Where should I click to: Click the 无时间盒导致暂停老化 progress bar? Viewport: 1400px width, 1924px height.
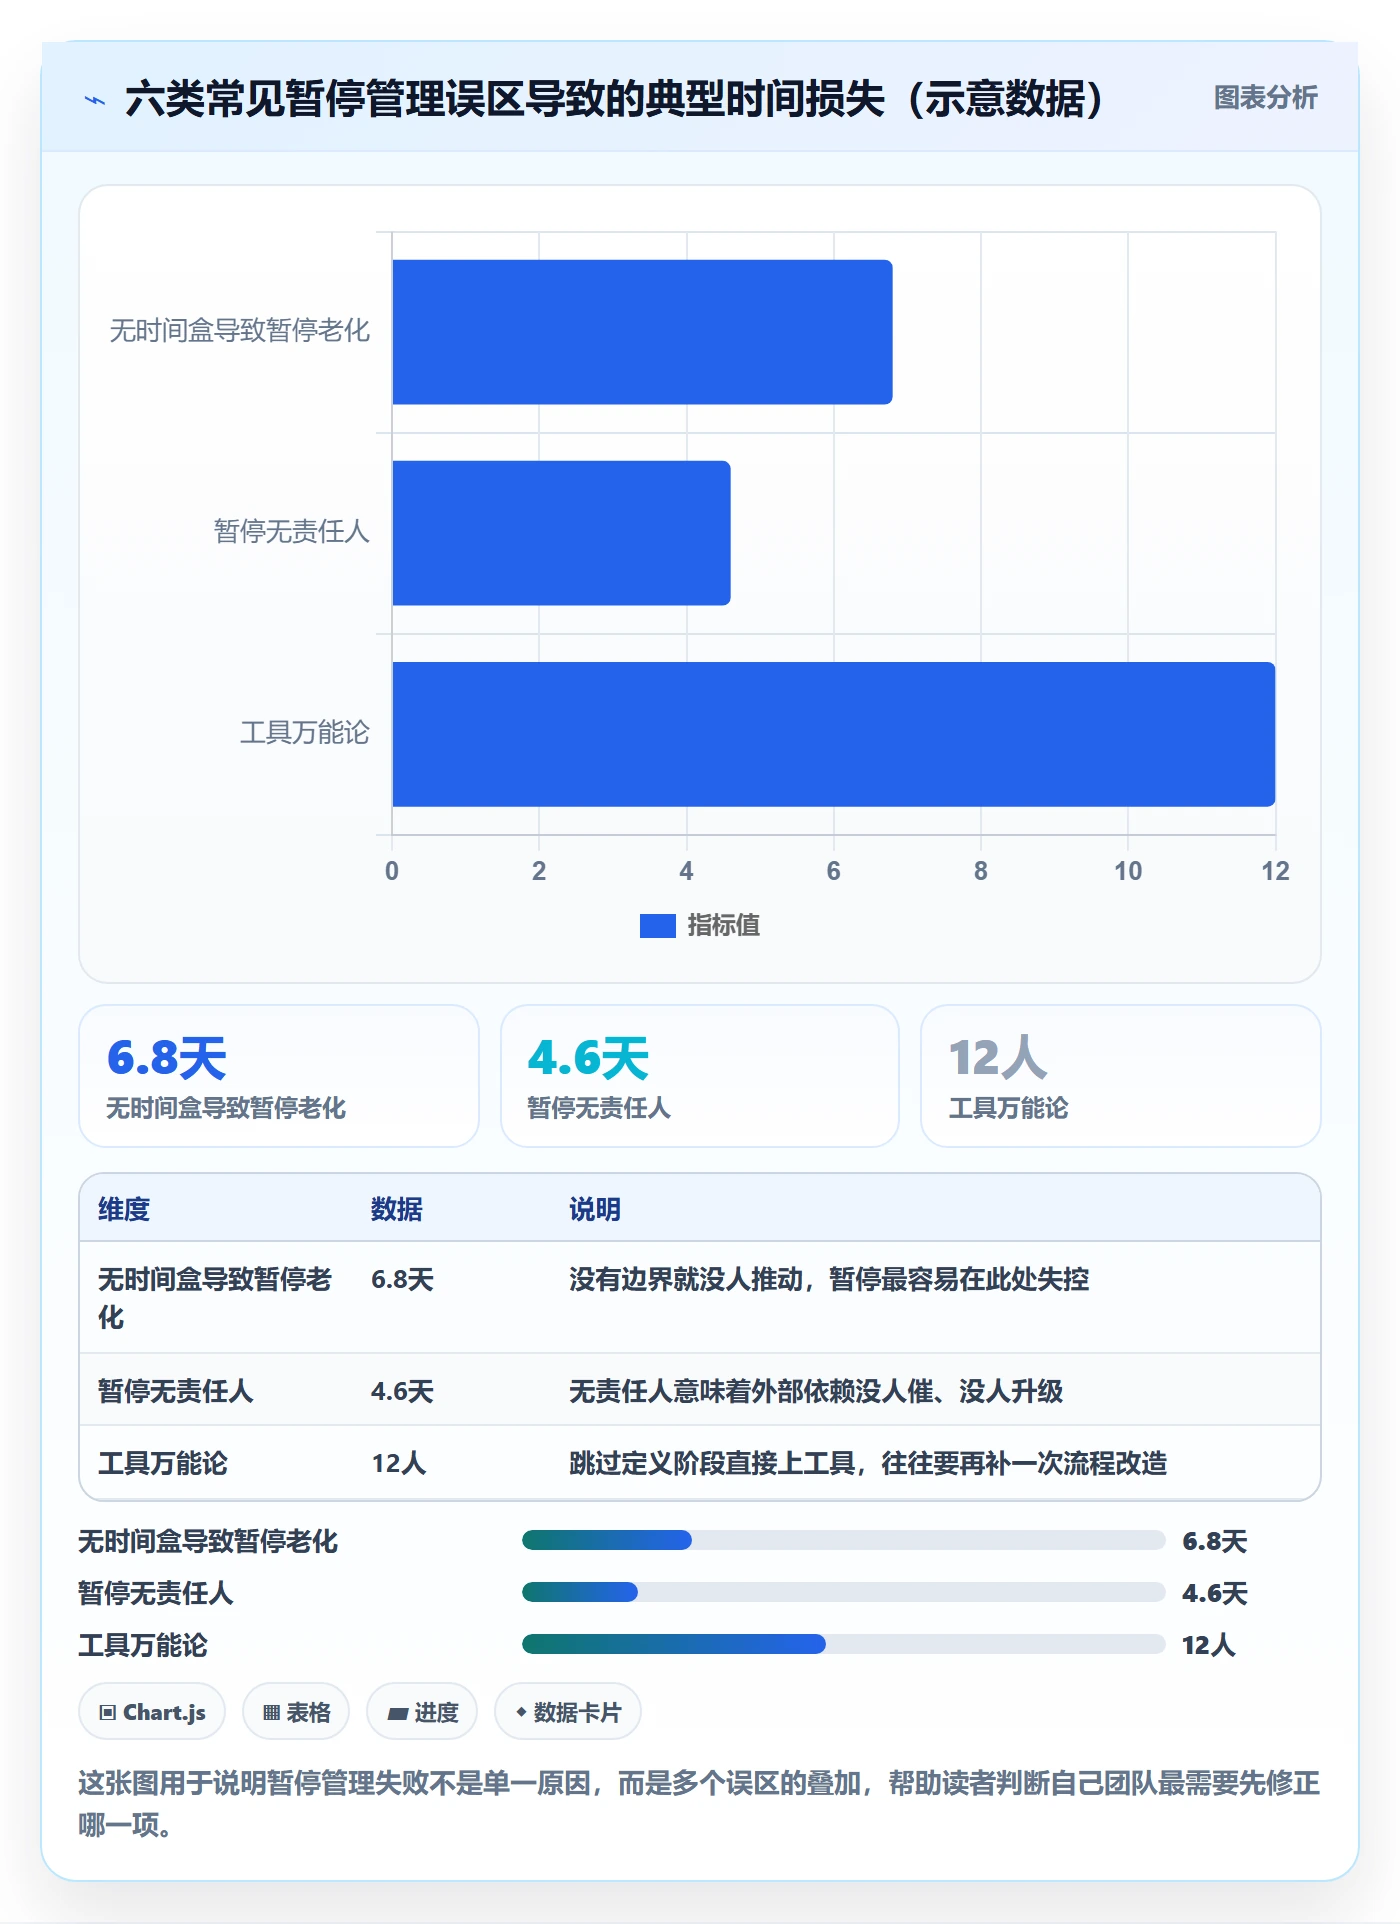pos(843,1540)
